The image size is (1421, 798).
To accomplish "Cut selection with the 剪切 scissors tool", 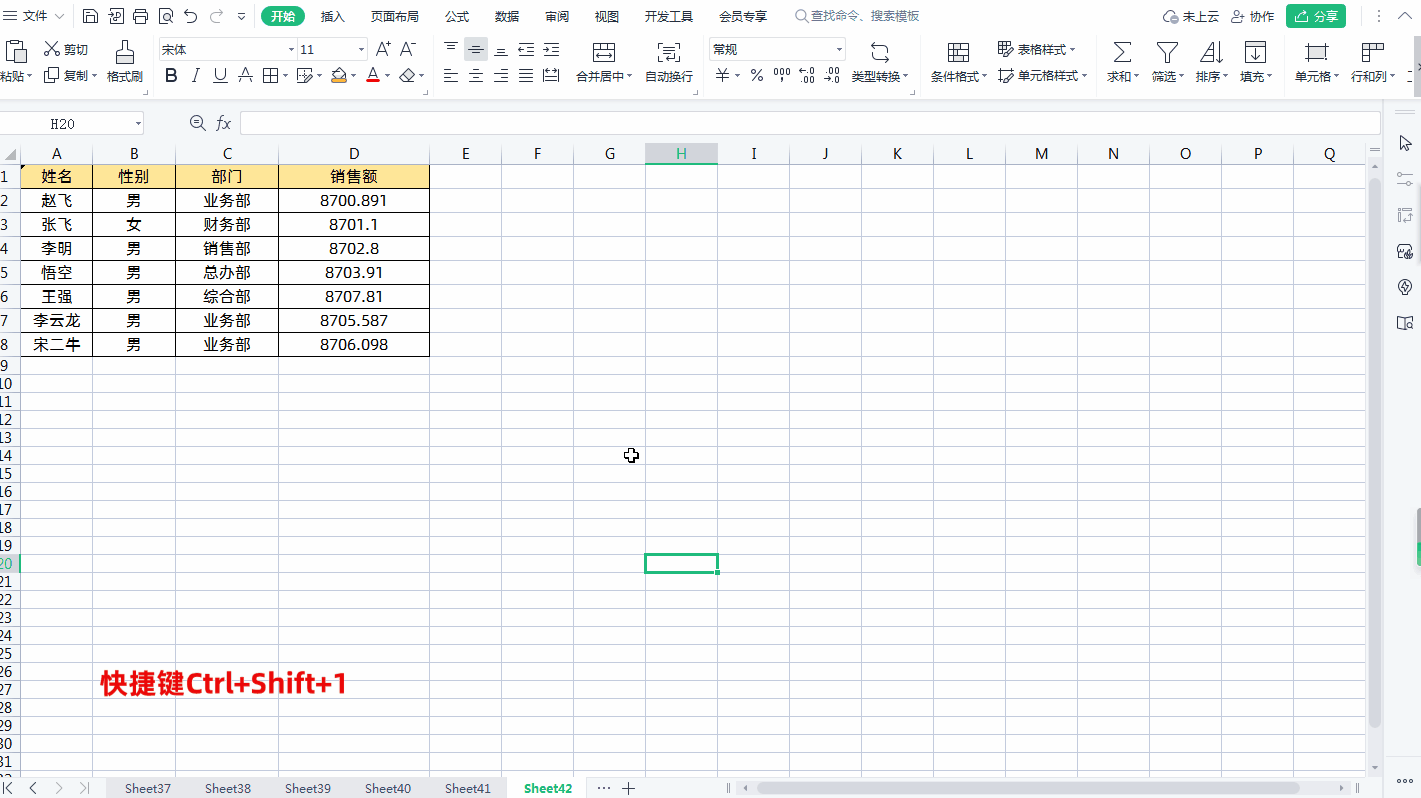I will coord(66,49).
